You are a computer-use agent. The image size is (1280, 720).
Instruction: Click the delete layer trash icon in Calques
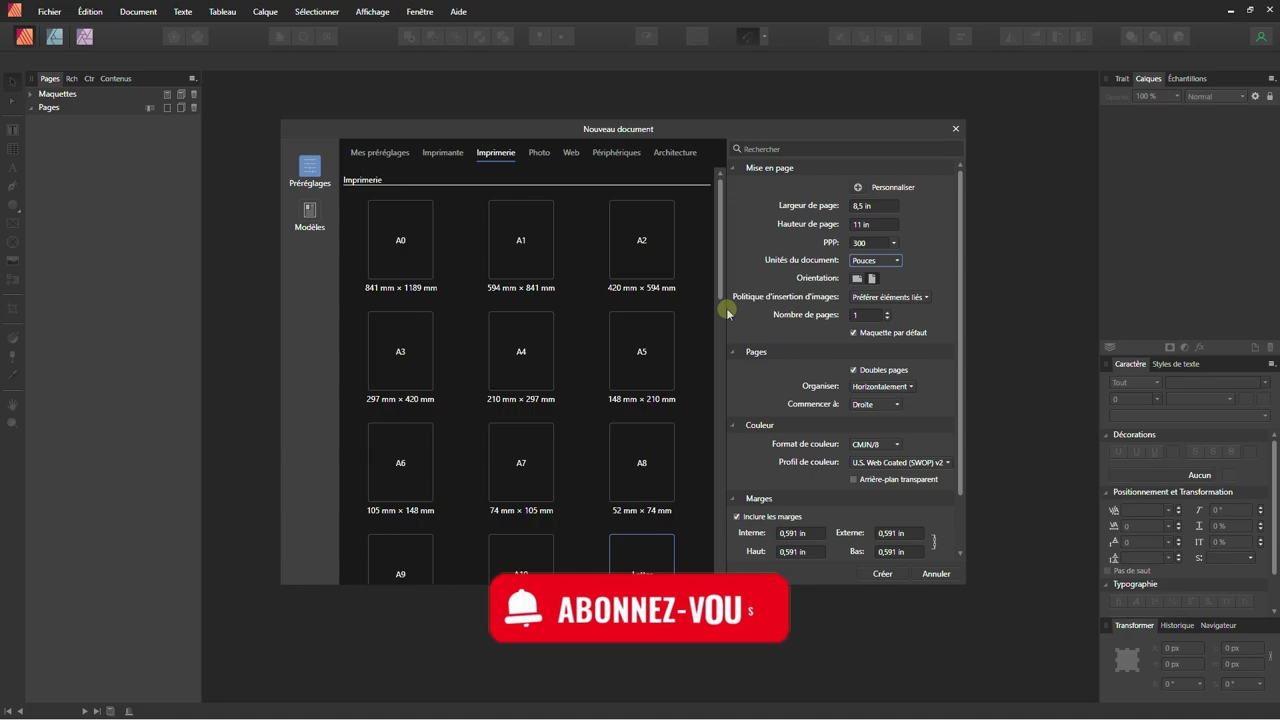click(1270, 347)
